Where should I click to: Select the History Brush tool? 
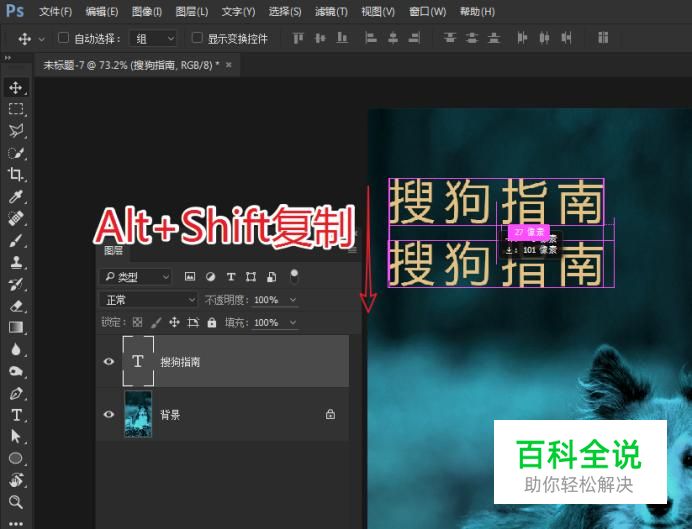tap(16, 284)
